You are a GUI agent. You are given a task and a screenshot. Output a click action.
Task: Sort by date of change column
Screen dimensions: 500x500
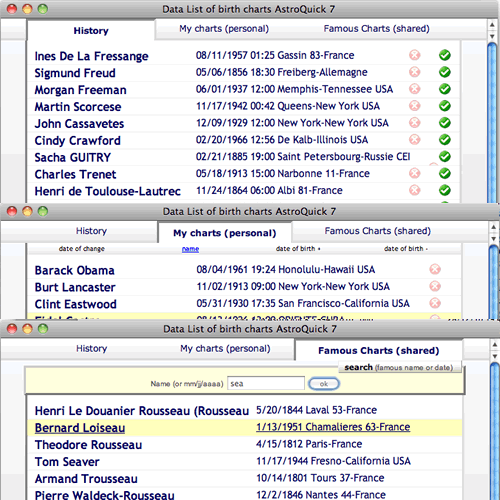[x=82, y=249]
